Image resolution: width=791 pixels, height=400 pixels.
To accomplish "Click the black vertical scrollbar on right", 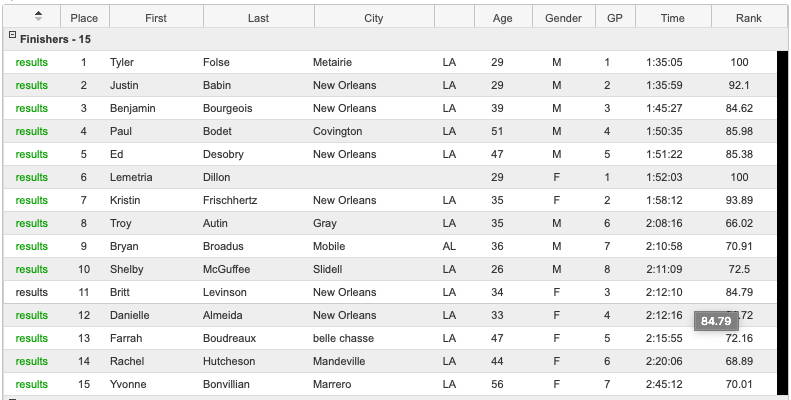I will [x=782, y=223].
